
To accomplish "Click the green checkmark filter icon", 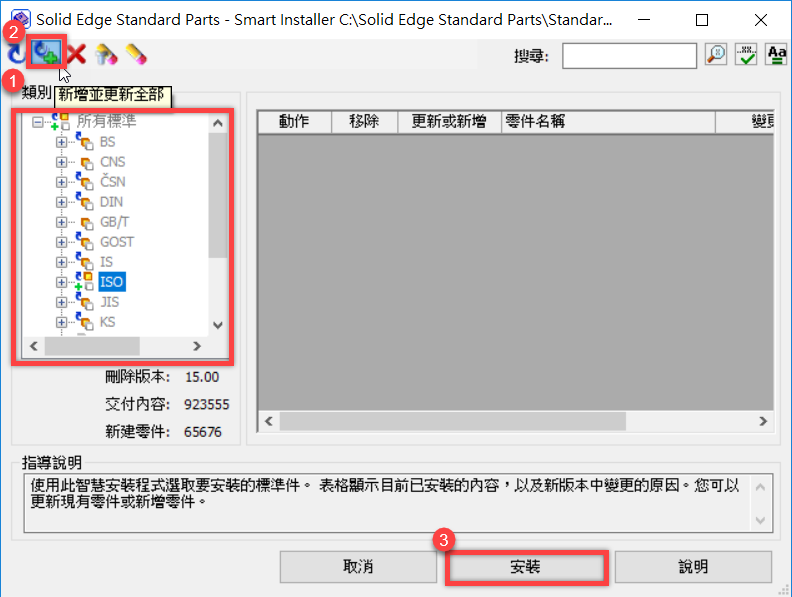I will (746, 55).
